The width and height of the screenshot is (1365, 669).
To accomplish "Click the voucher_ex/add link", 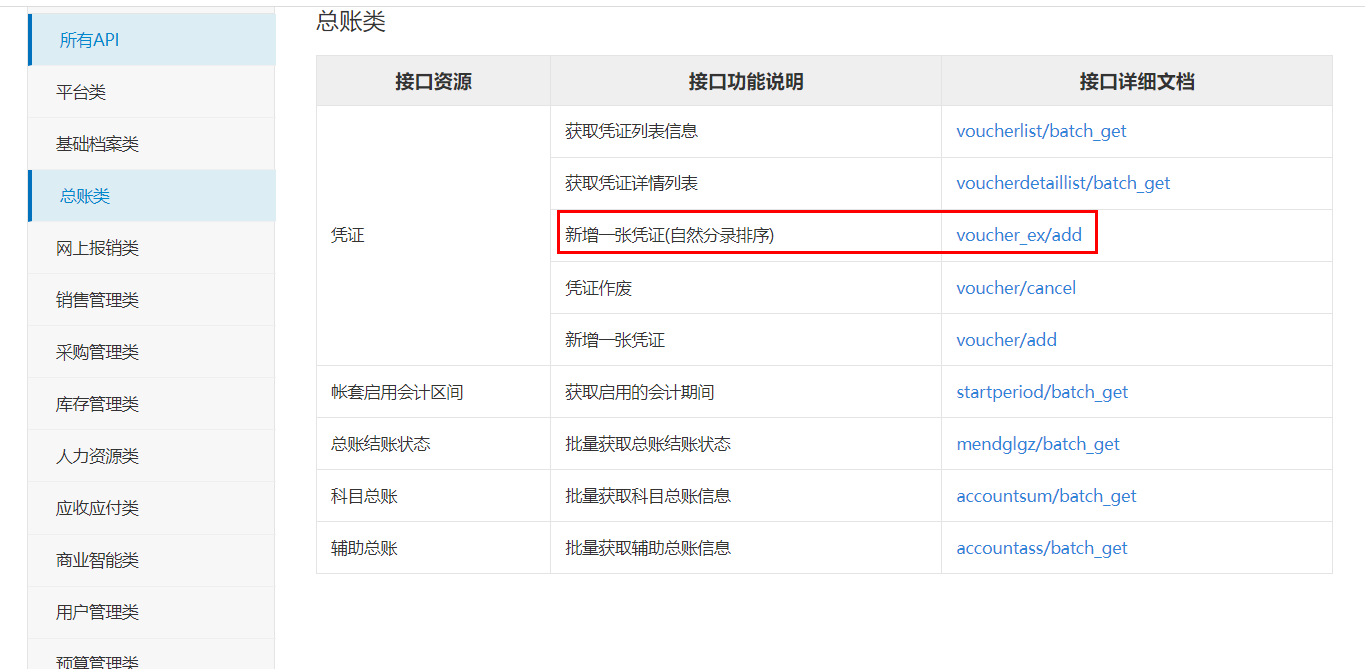I will [x=1019, y=235].
